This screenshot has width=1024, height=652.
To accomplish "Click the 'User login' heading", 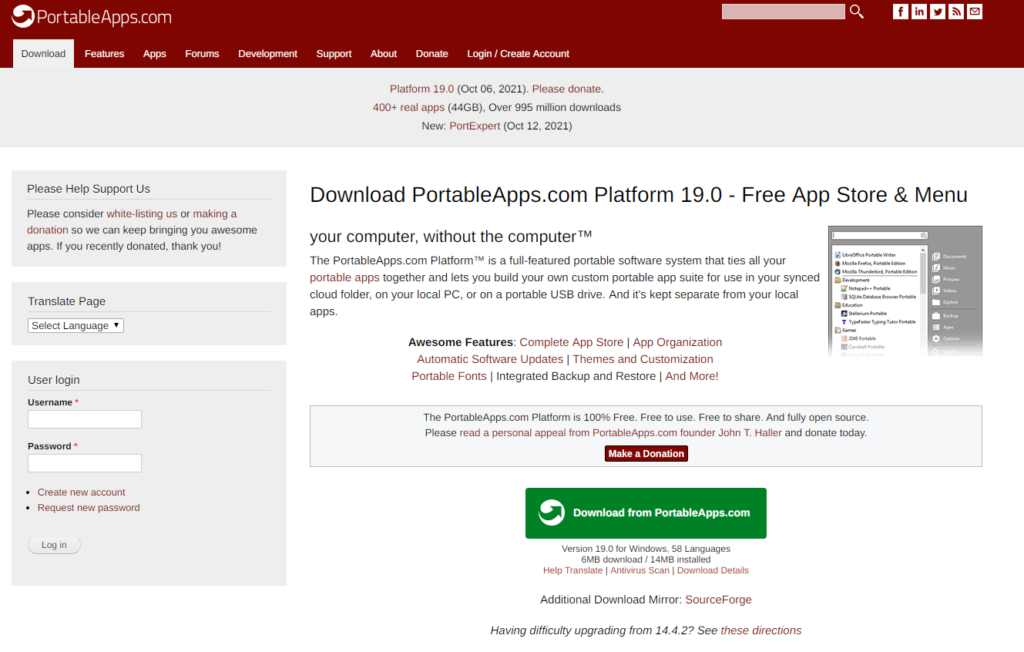I will pyautogui.click(x=54, y=380).
